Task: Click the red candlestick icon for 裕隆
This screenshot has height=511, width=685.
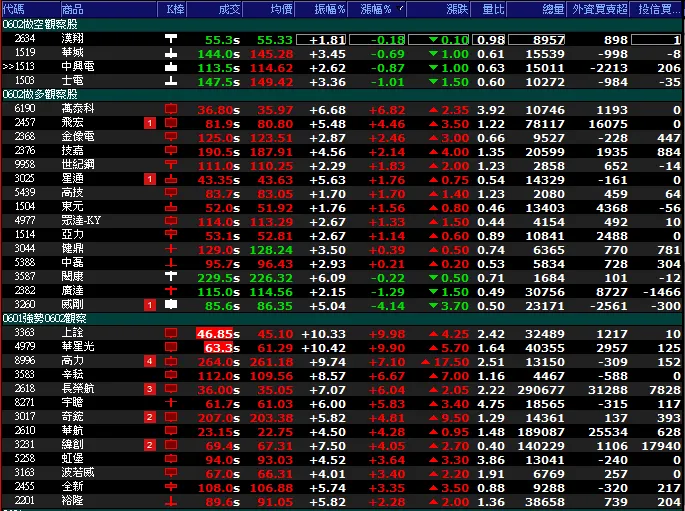Action: coord(171,501)
